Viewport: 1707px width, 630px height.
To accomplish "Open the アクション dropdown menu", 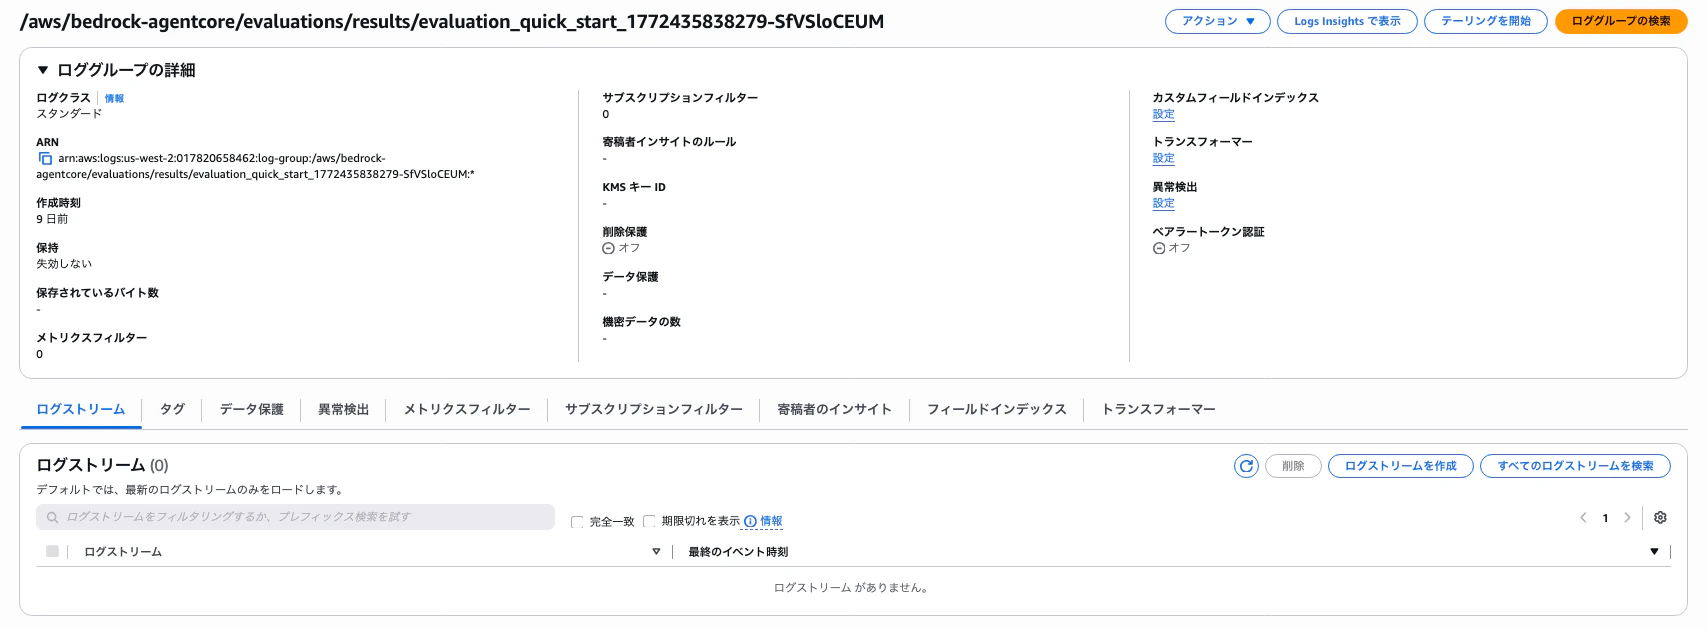I will pyautogui.click(x=1217, y=21).
